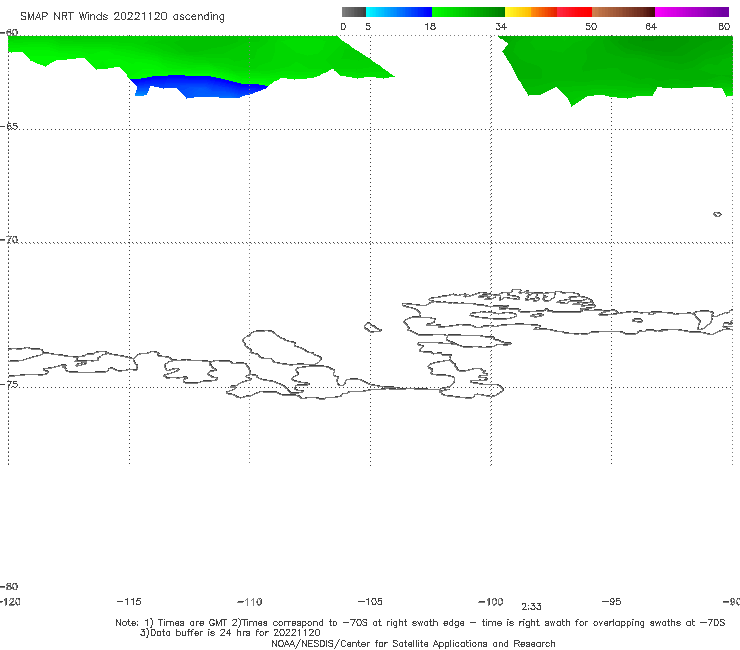
Task: Click the 'NOAA/NESDIS/Center for Satellite Applications' credit
Action: pos(413,643)
